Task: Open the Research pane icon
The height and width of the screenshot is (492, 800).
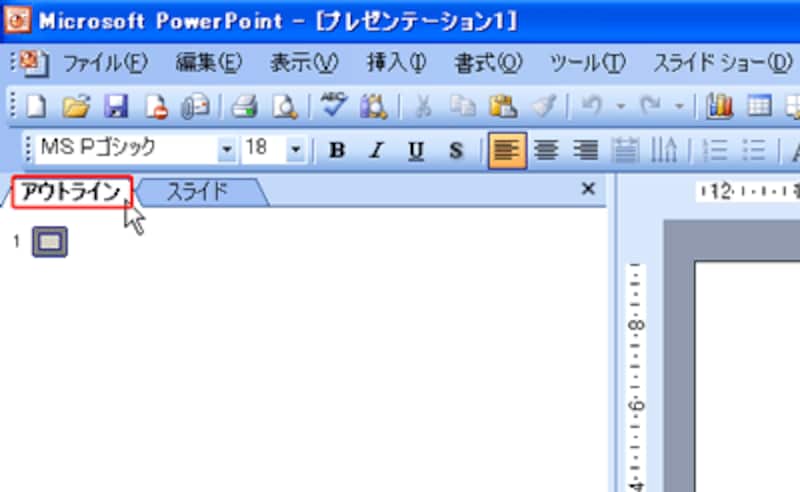Action: tap(373, 107)
